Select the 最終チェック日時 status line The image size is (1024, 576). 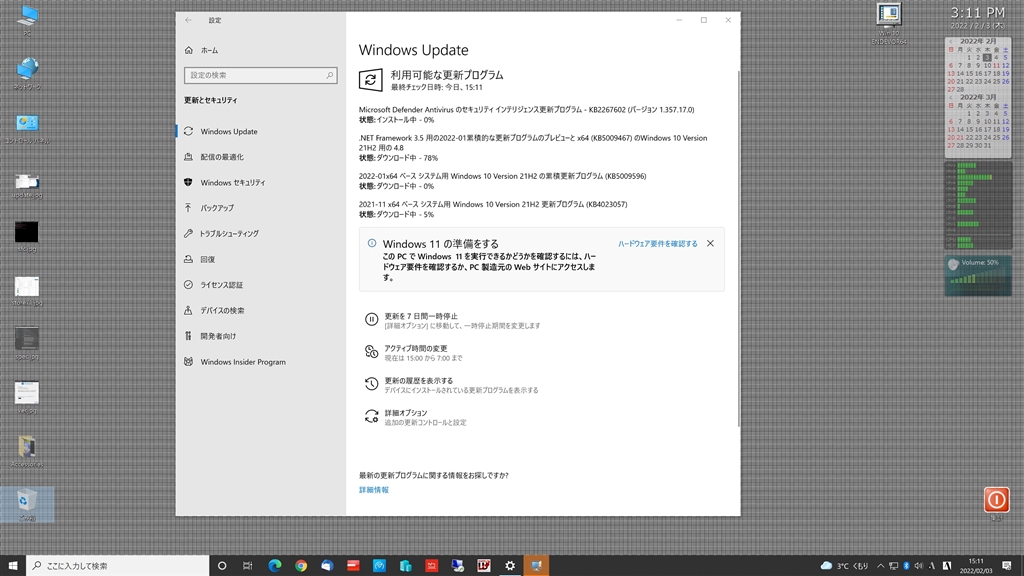(x=436, y=88)
